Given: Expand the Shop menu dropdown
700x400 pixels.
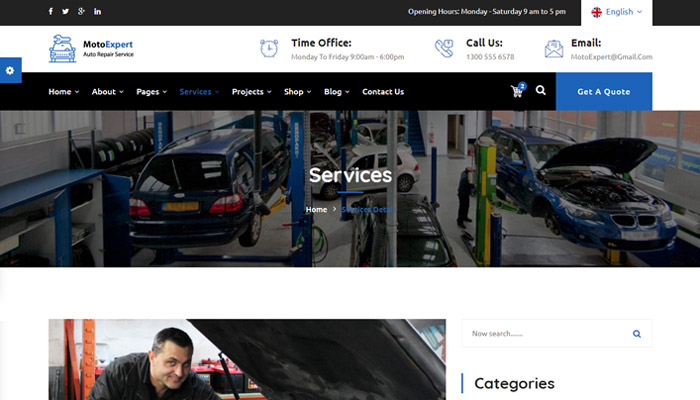Looking at the screenshot, I should point(297,92).
